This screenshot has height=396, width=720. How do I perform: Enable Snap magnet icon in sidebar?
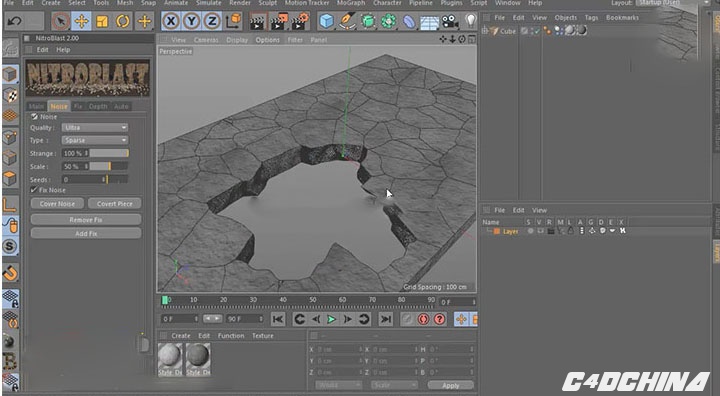point(10,273)
